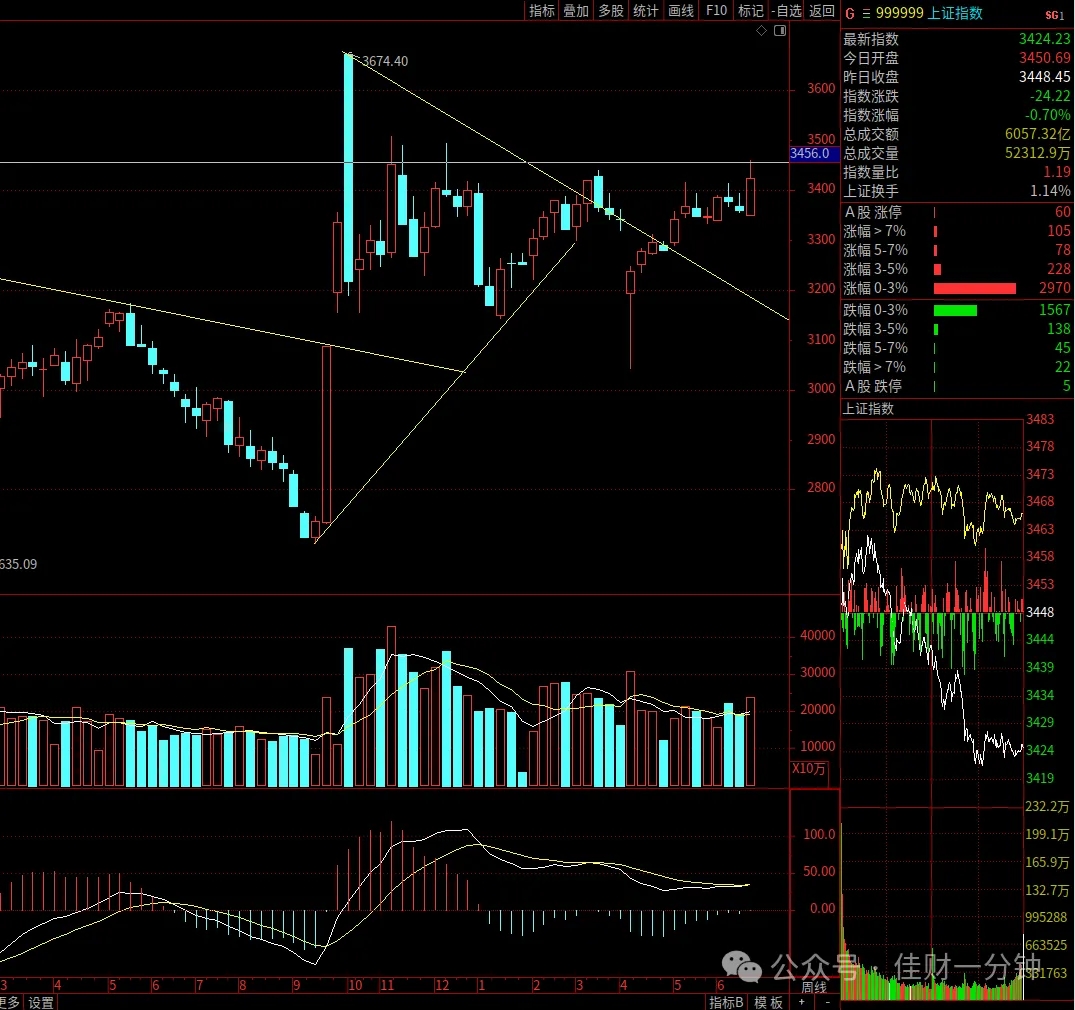
Task: Click the 标记 mark button
Action: click(x=750, y=10)
